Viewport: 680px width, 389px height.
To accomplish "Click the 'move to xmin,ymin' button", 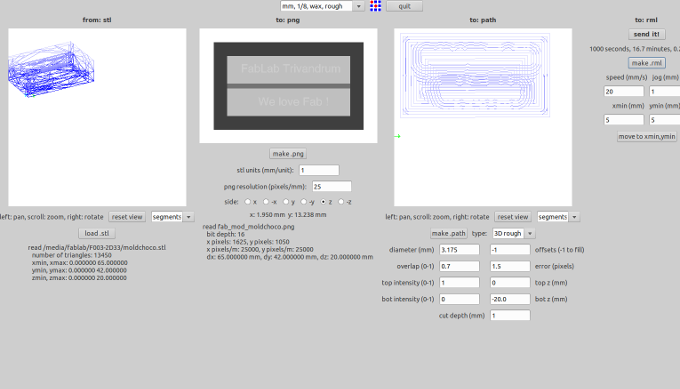I will pos(647,136).
